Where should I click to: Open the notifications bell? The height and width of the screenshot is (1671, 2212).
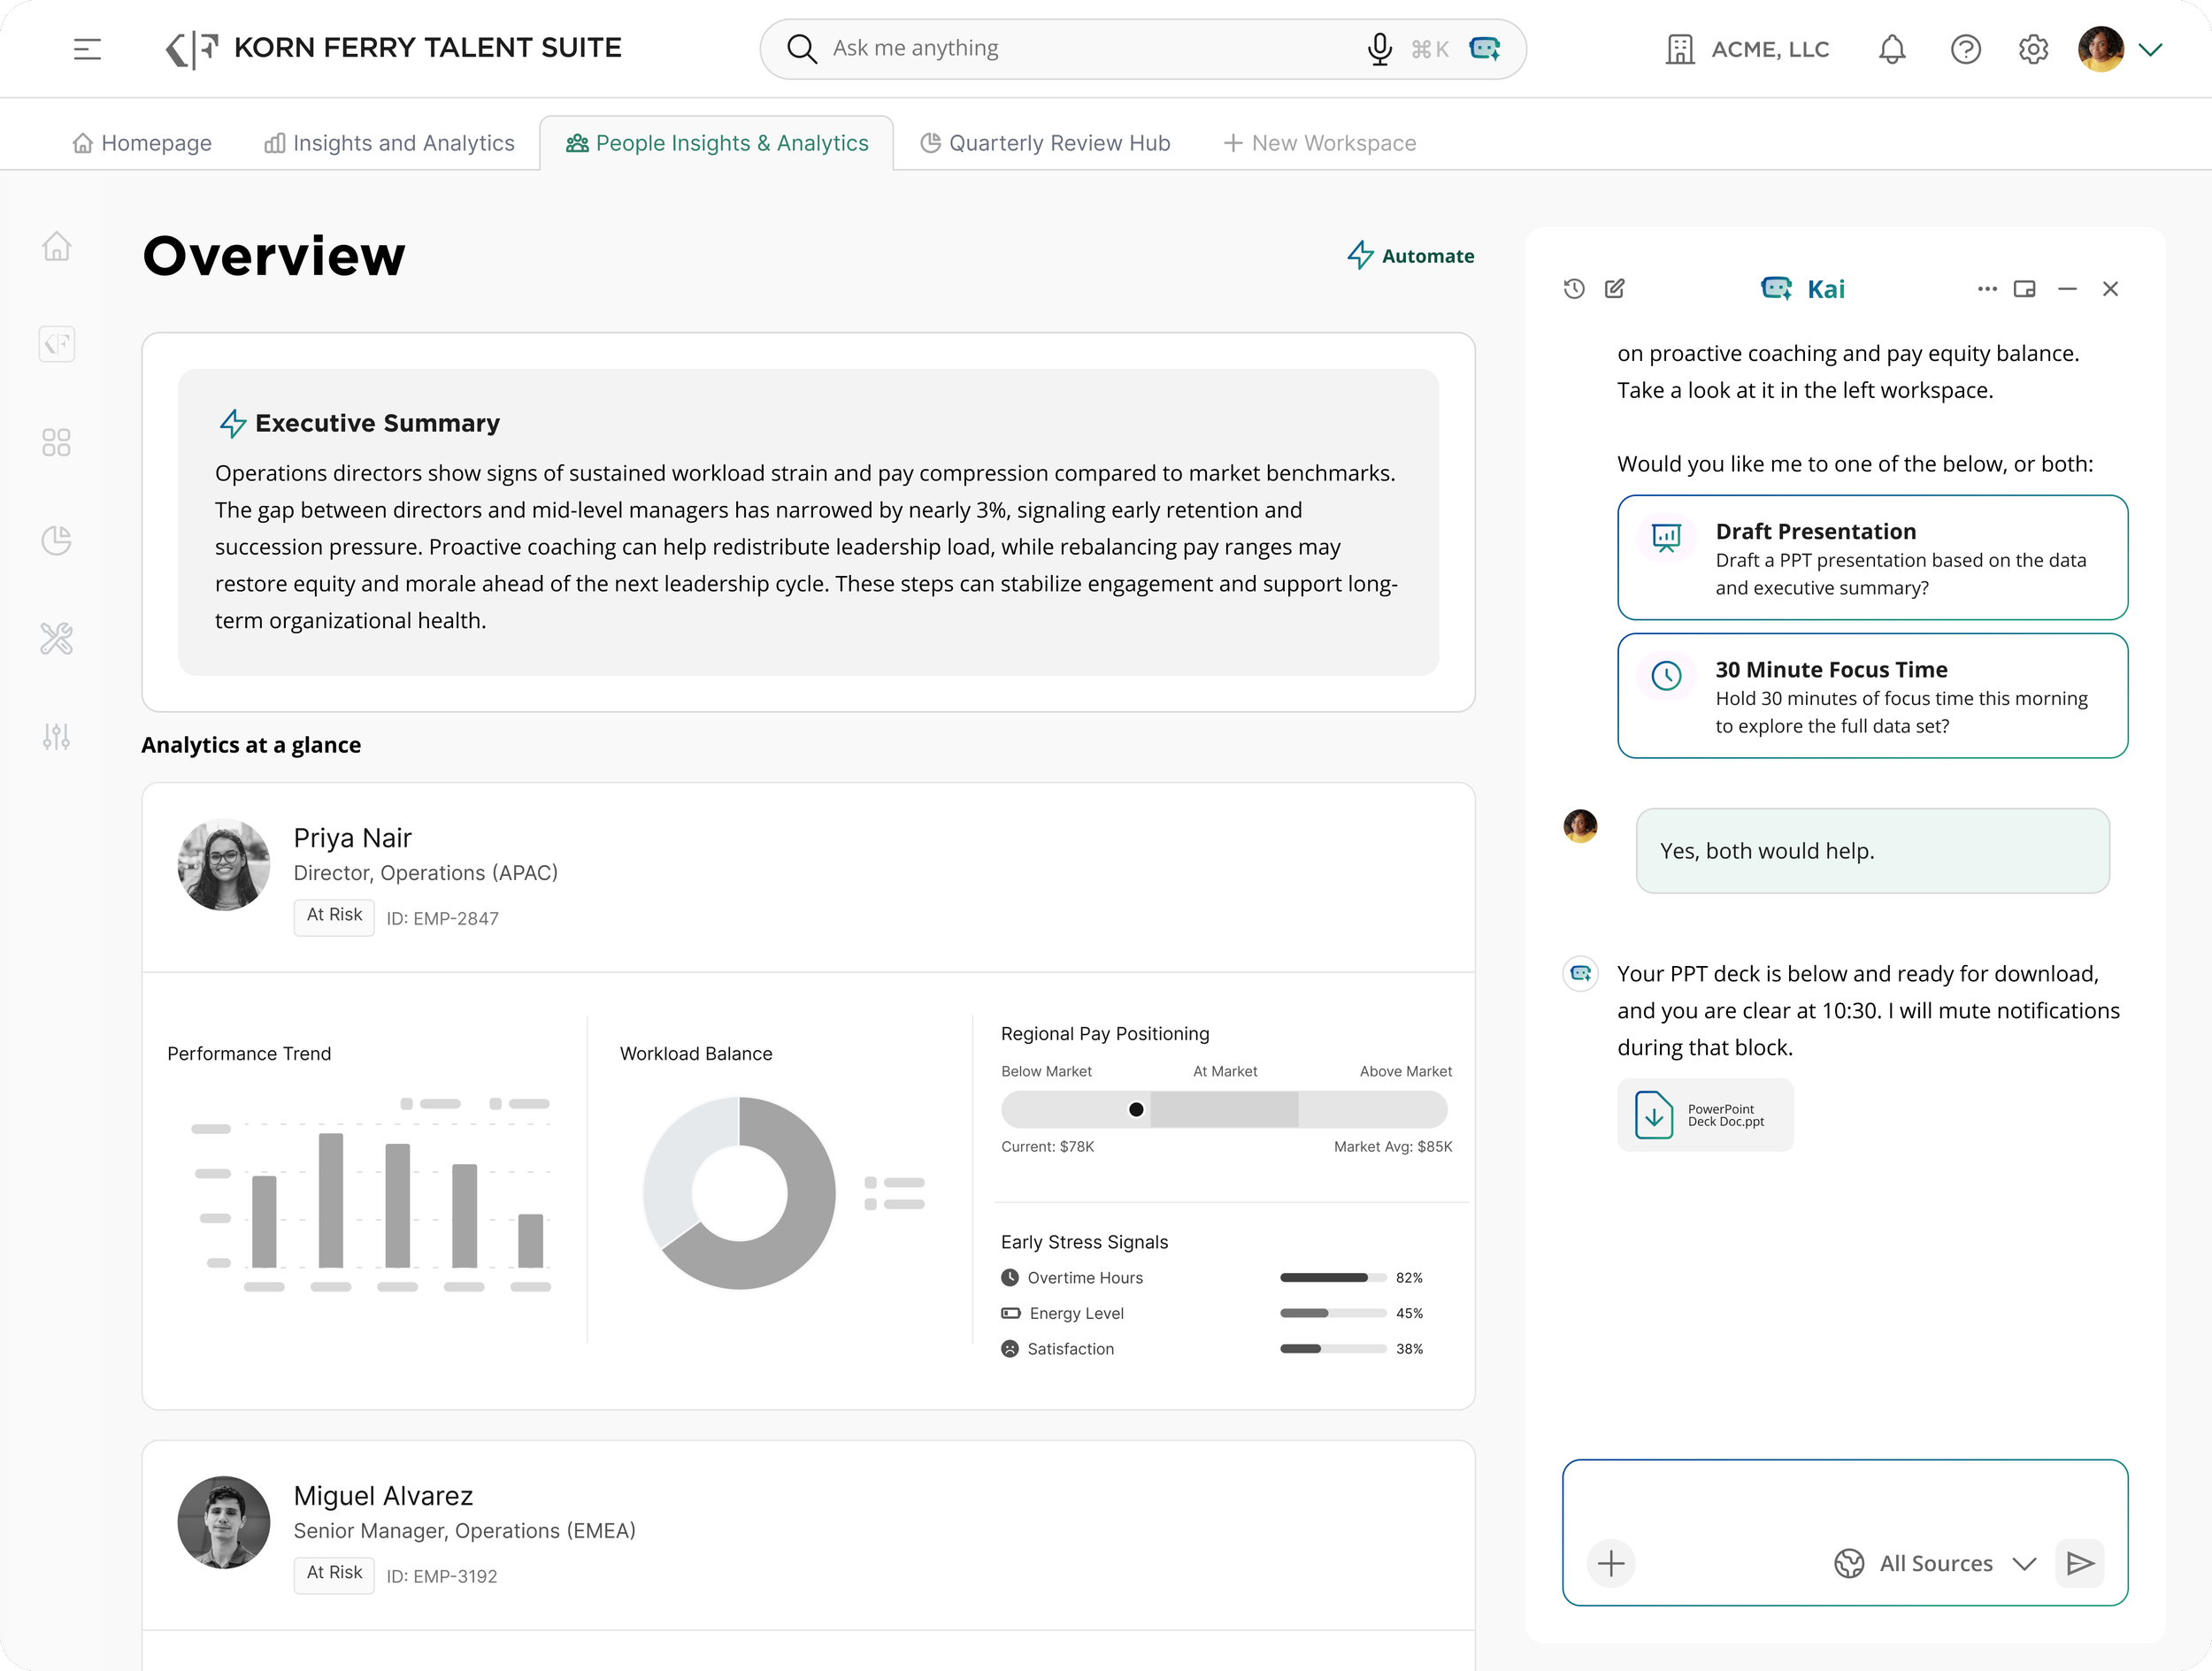click(1891, 49)
